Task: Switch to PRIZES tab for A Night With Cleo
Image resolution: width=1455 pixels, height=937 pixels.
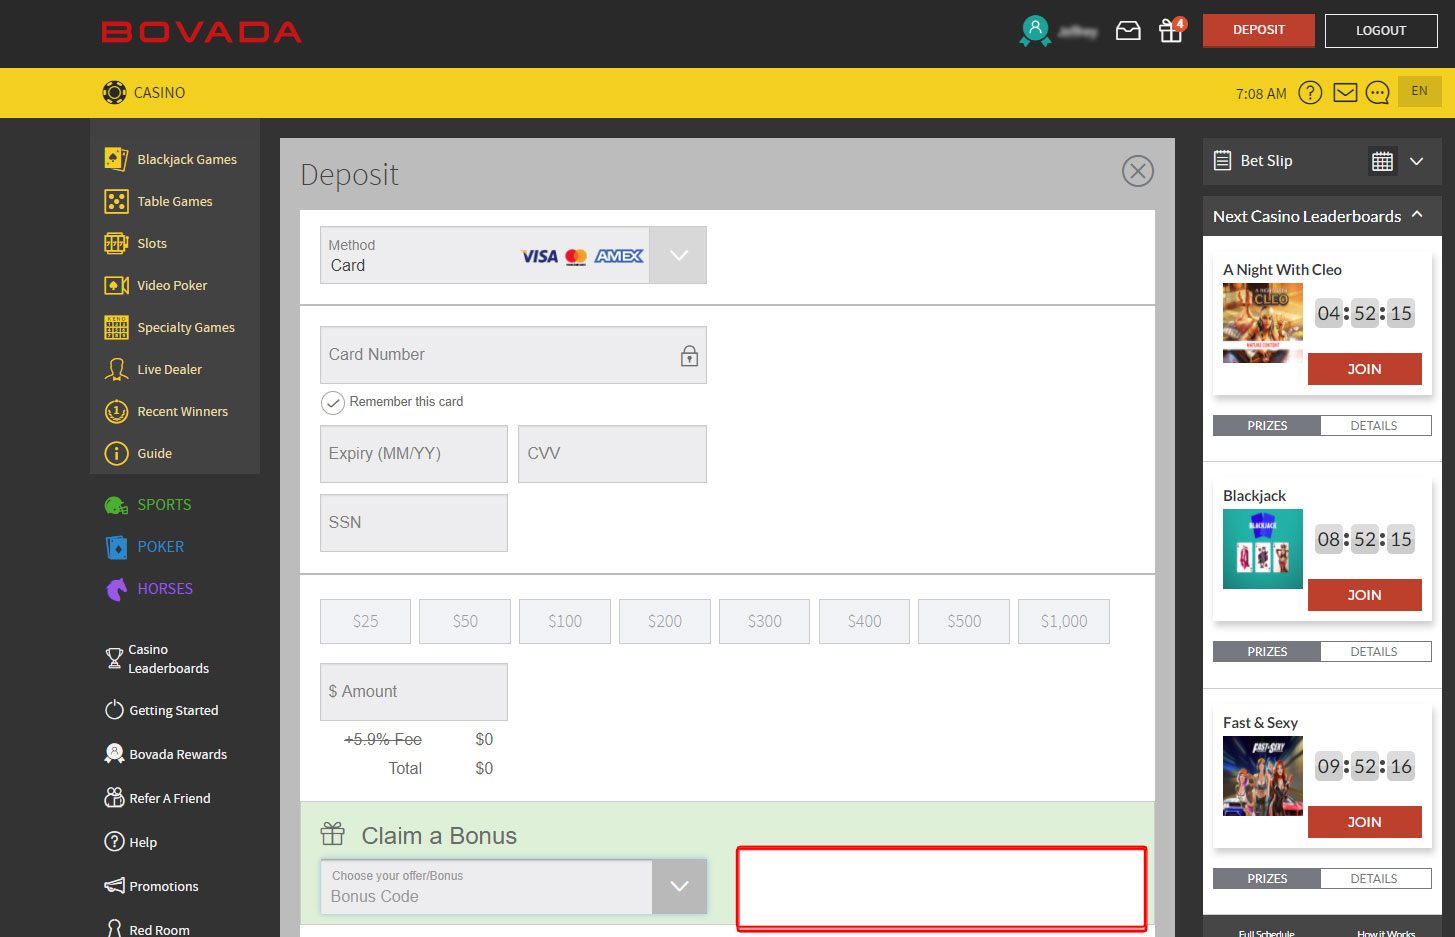Action: point(1267,426)
